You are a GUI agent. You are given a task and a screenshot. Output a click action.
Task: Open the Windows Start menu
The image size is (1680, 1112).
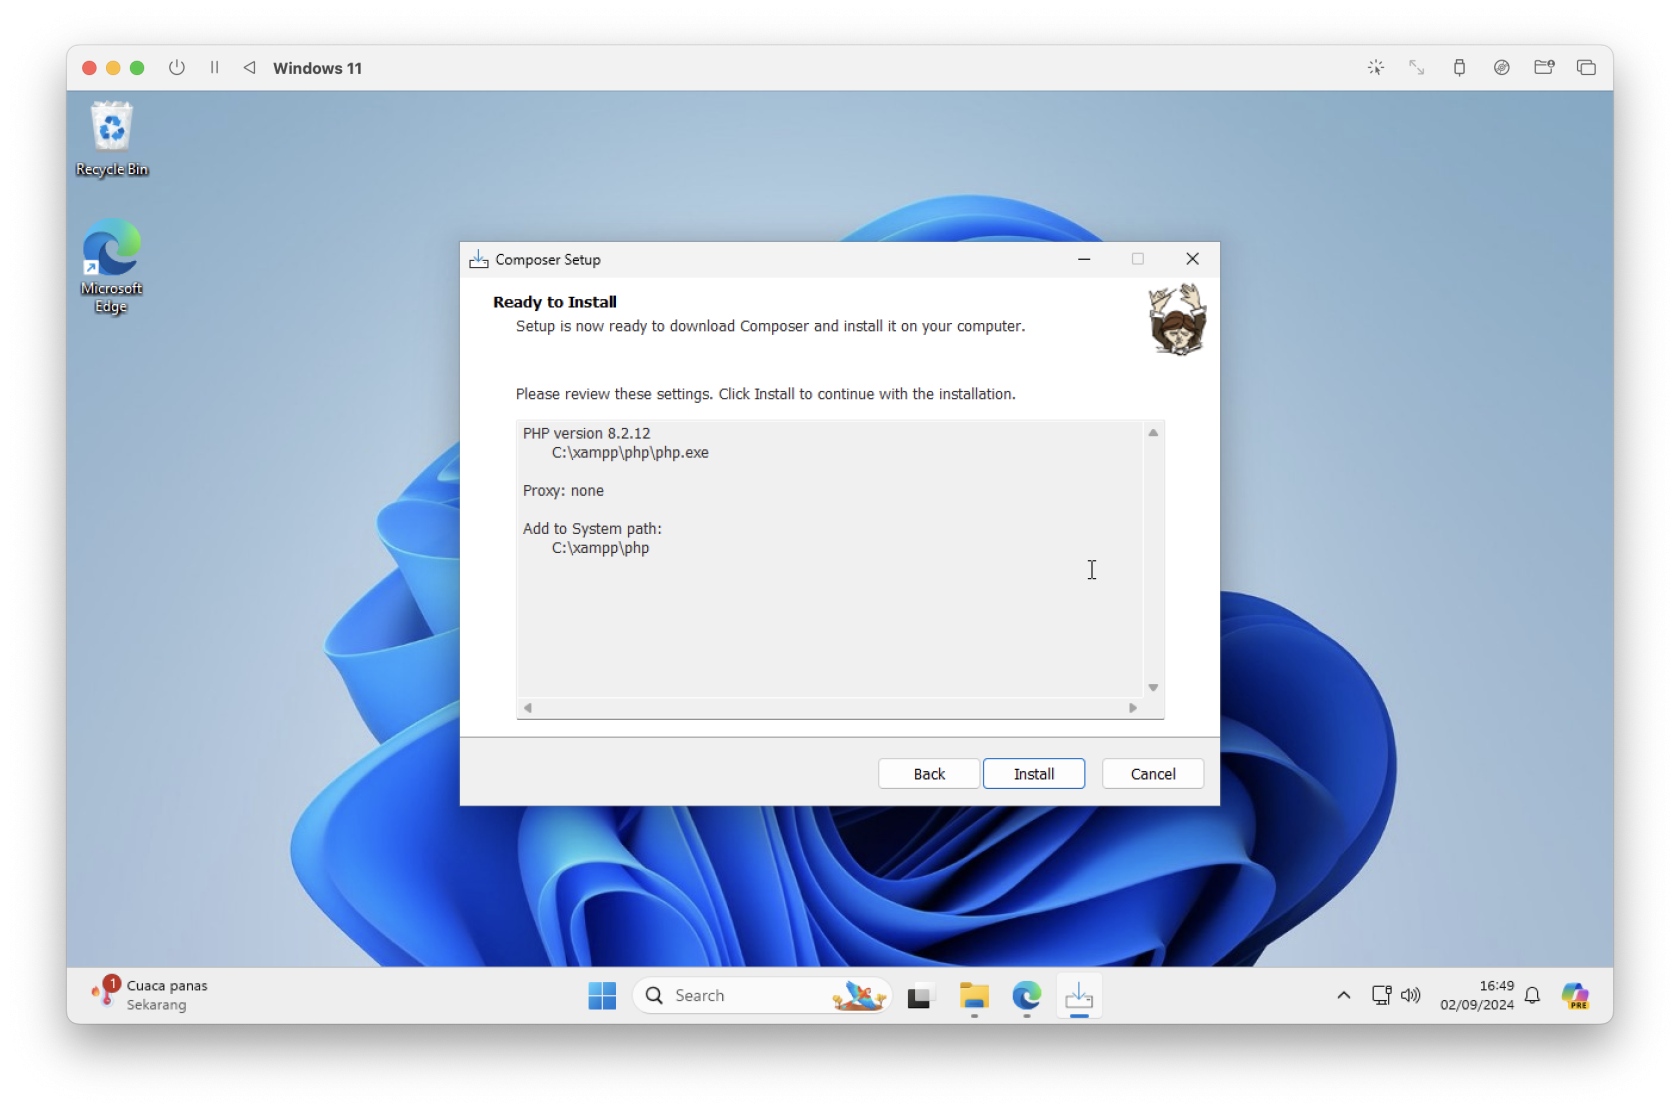[x=602, y=995]
